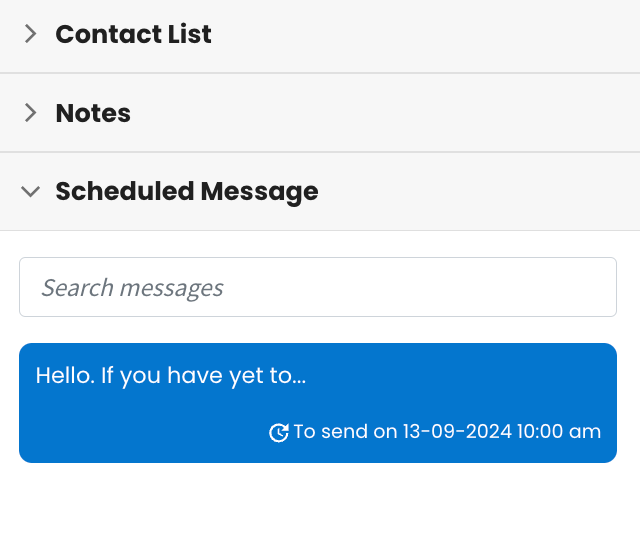
Task: Open the Contact List heading label
Action: pyautogui.click(x=133, y=34)
